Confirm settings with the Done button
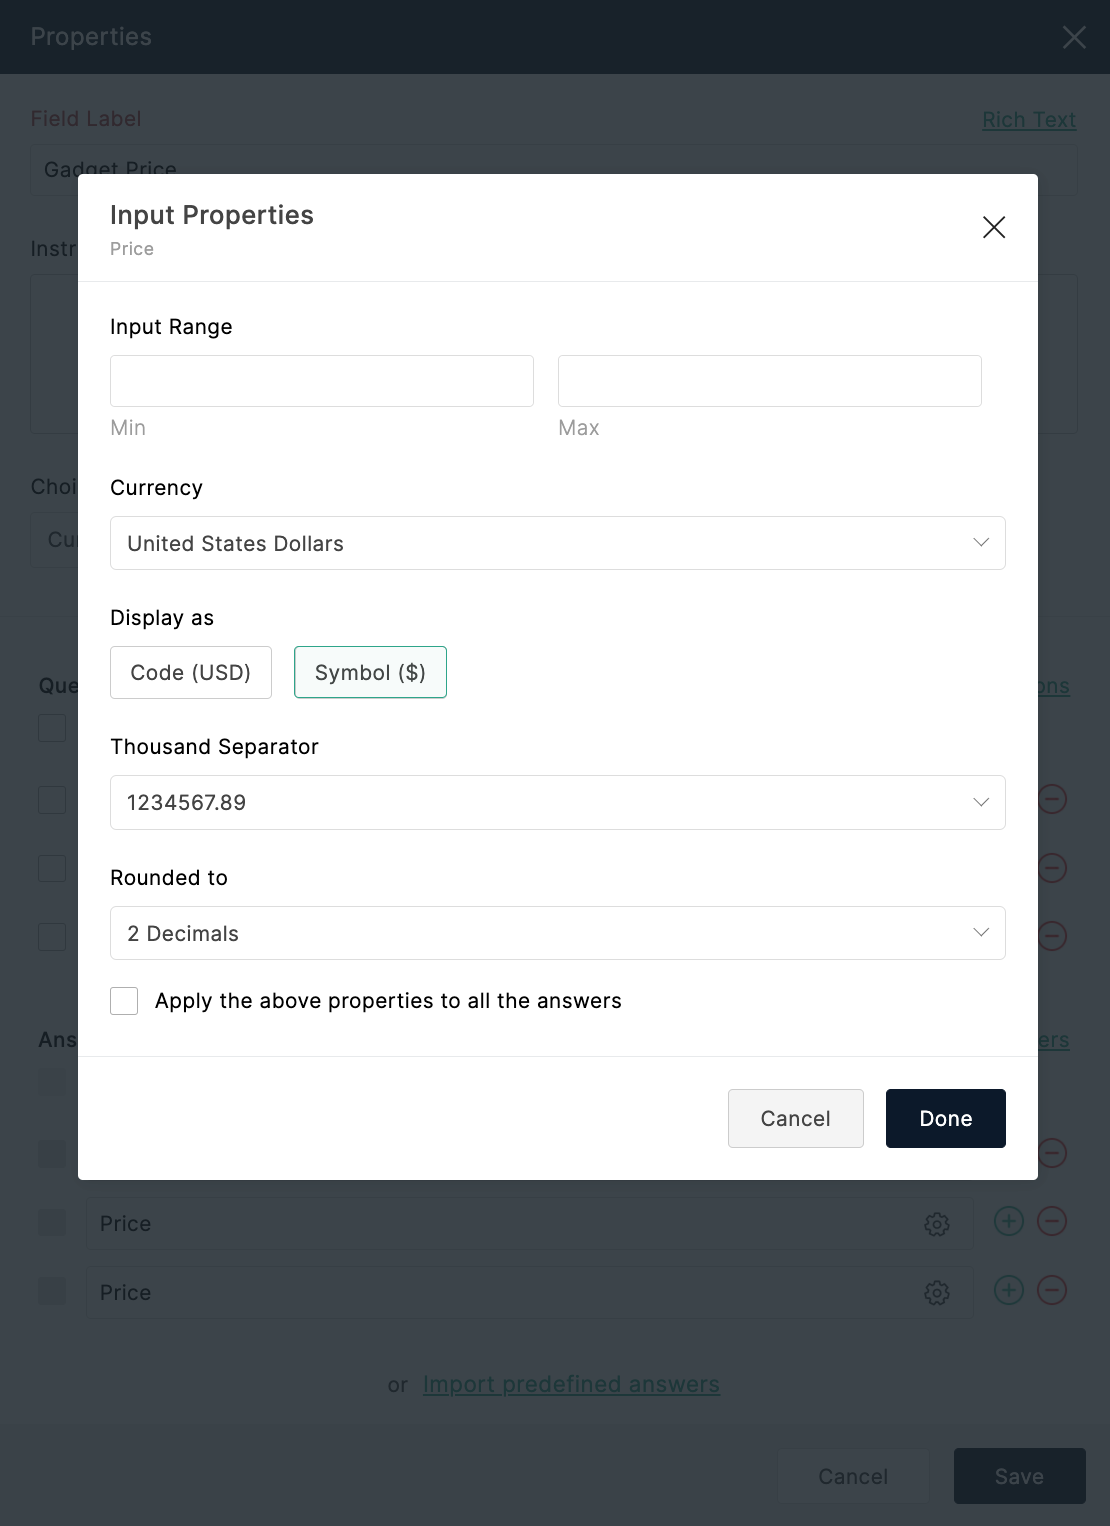The image size is (1110, 1526). [945, 1118]
